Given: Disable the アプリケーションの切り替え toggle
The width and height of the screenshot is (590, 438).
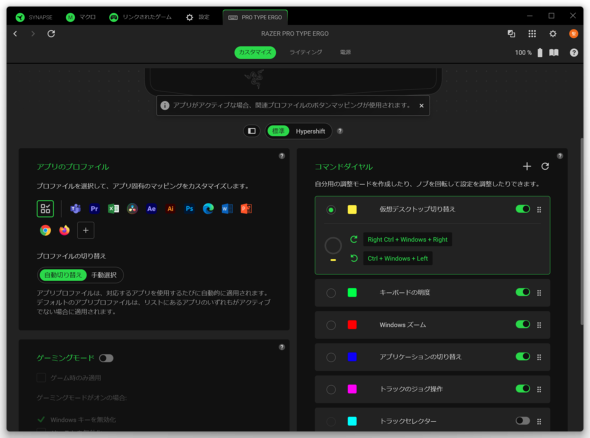Looking at the screenshot, I should pyautogui.click(x=523, y=356).
